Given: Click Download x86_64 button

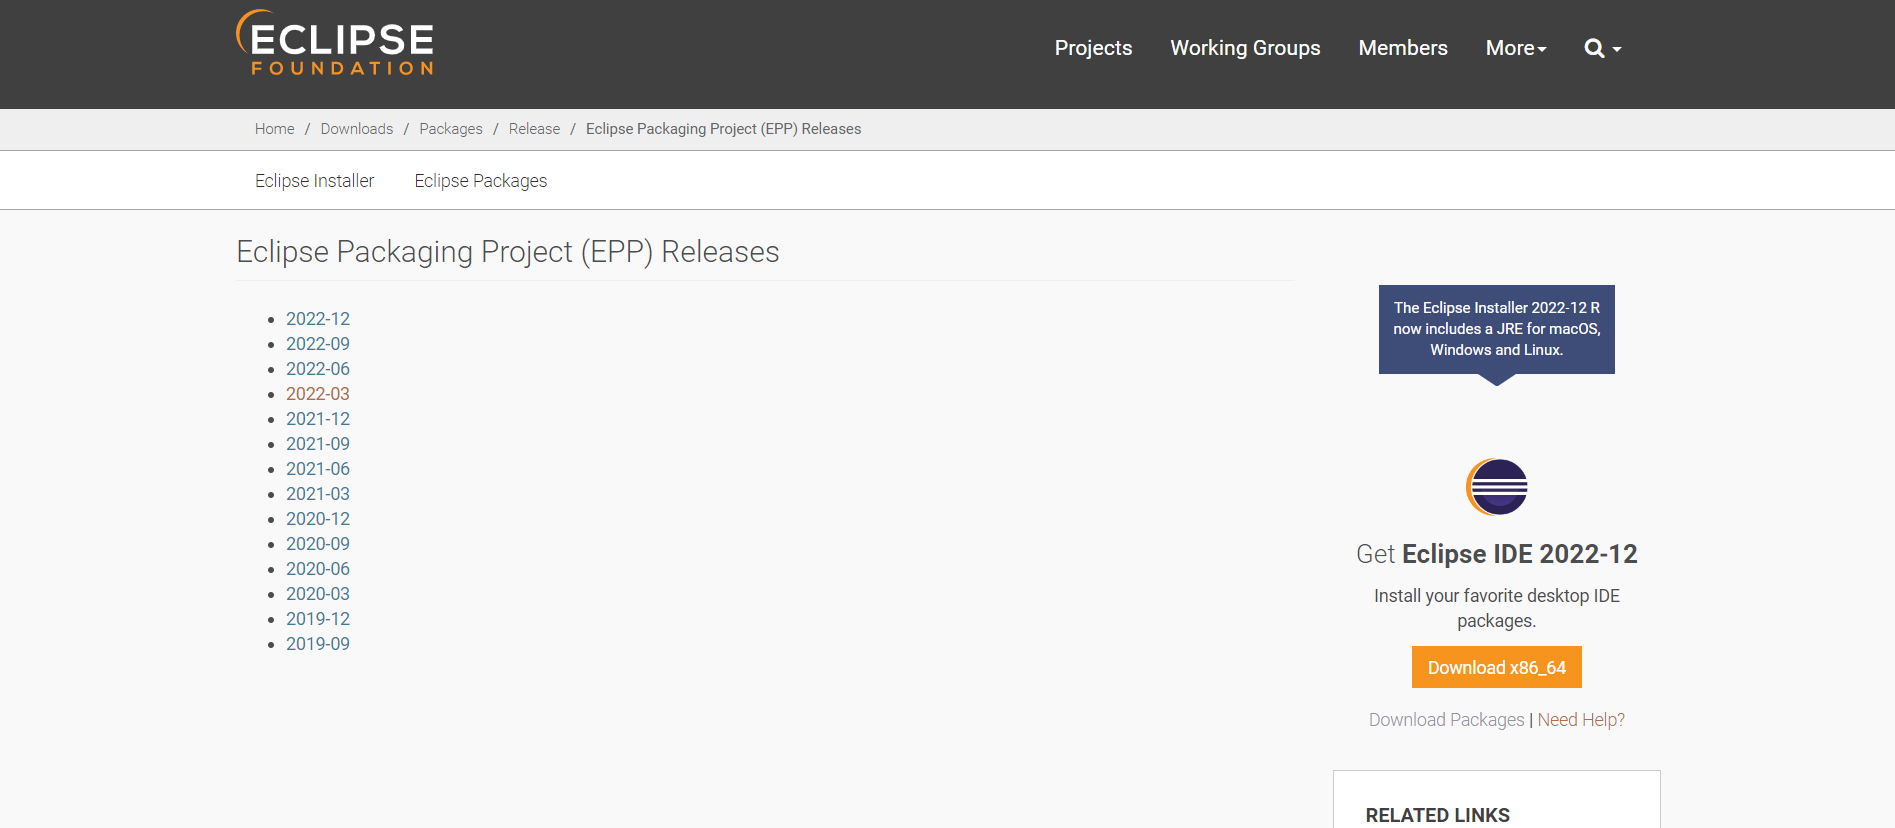Looking at the screenshot, I should (1497, 667).
